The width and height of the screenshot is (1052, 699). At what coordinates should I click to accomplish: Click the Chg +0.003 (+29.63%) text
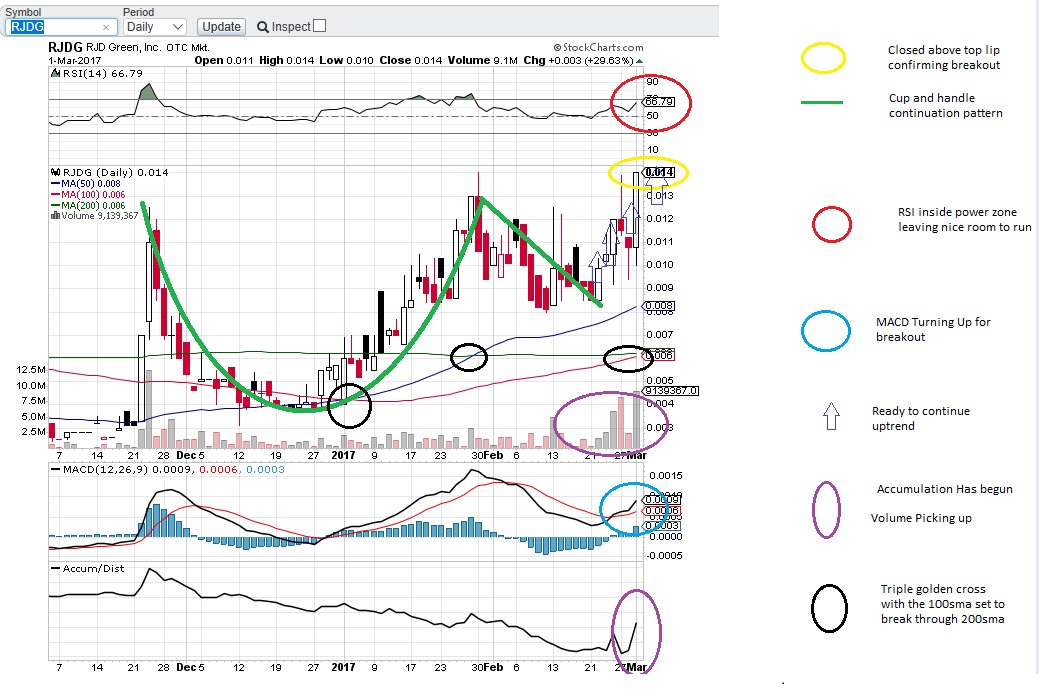[578, 60]
